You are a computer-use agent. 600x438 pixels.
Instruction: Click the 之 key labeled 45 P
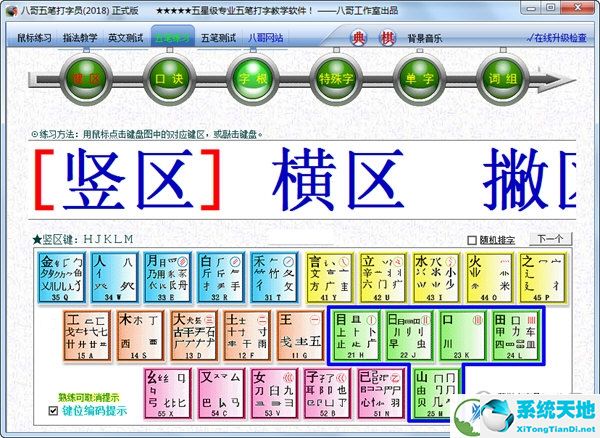tap(543, 277)
